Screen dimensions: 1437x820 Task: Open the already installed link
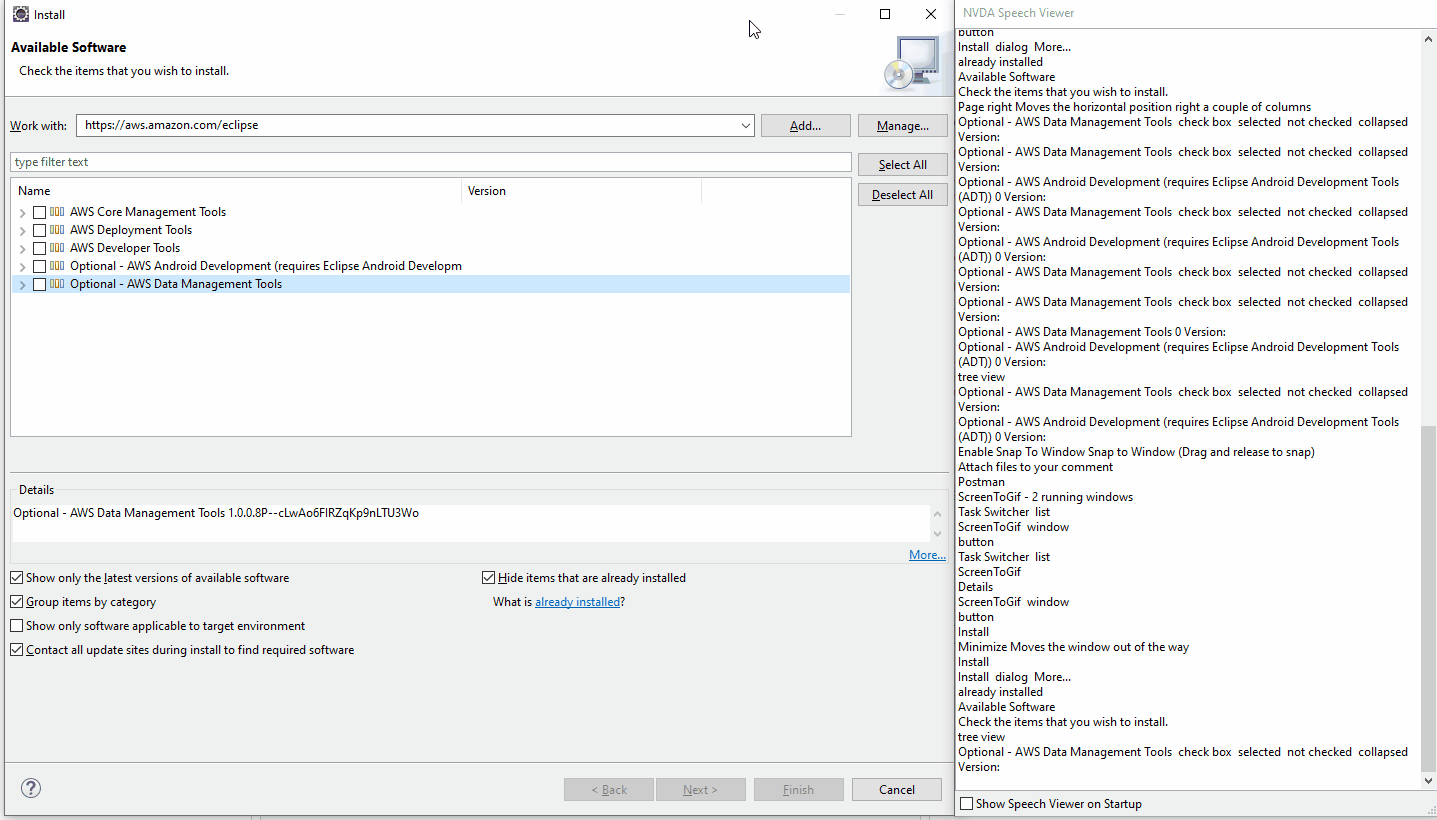click(x=578, y=602)
